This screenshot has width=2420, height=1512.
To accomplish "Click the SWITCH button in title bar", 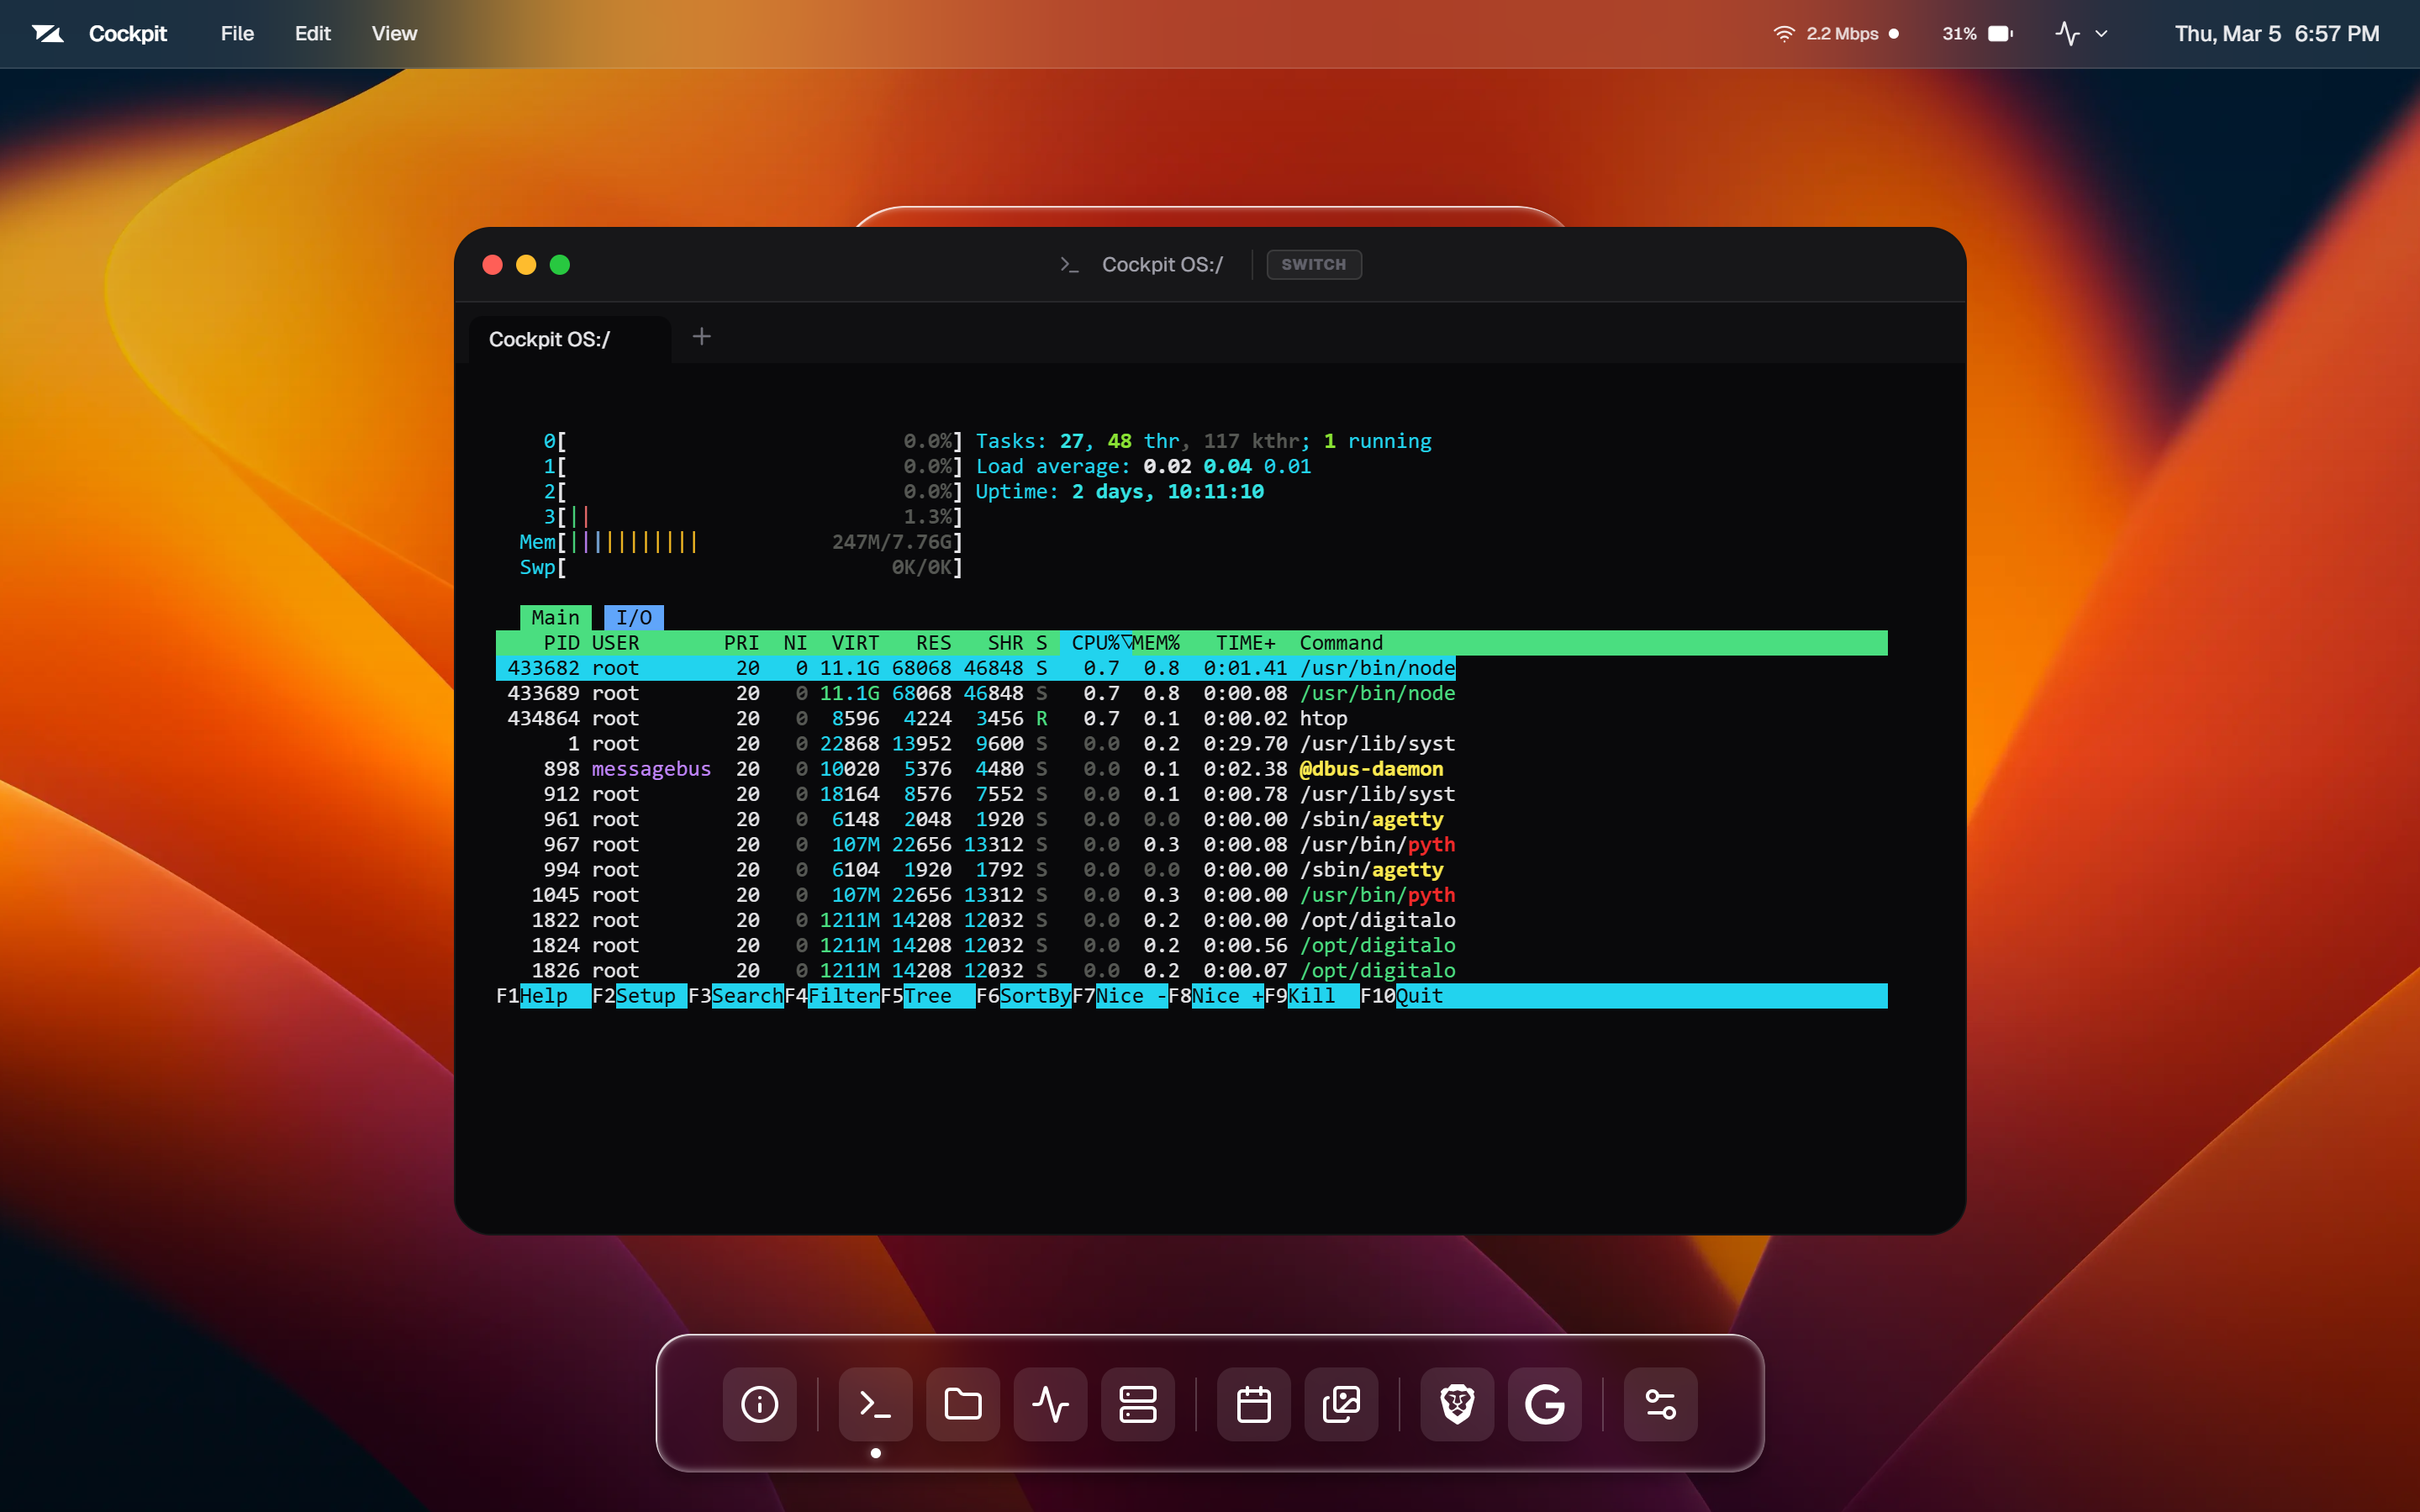I will pyautogui.click(x=1313, y=264).
